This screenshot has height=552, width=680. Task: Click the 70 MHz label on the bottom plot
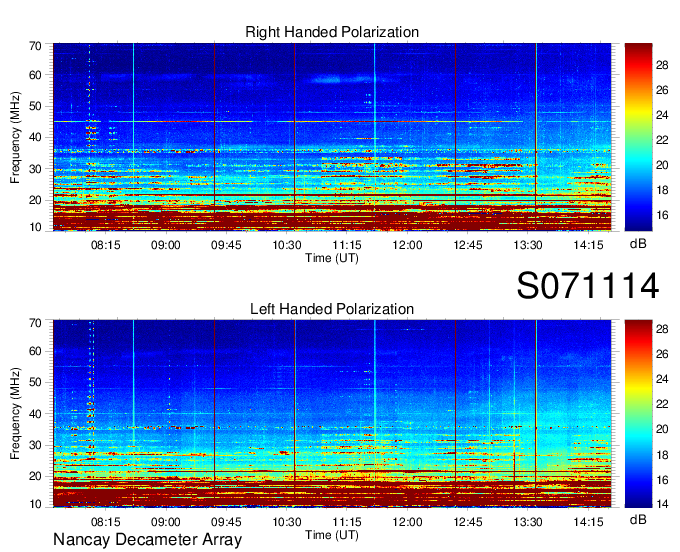click(x=35, y=323)
